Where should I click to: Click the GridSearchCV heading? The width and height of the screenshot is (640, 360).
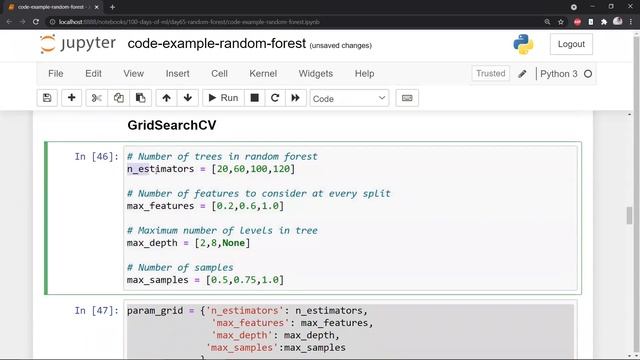[x=172, y=125]
